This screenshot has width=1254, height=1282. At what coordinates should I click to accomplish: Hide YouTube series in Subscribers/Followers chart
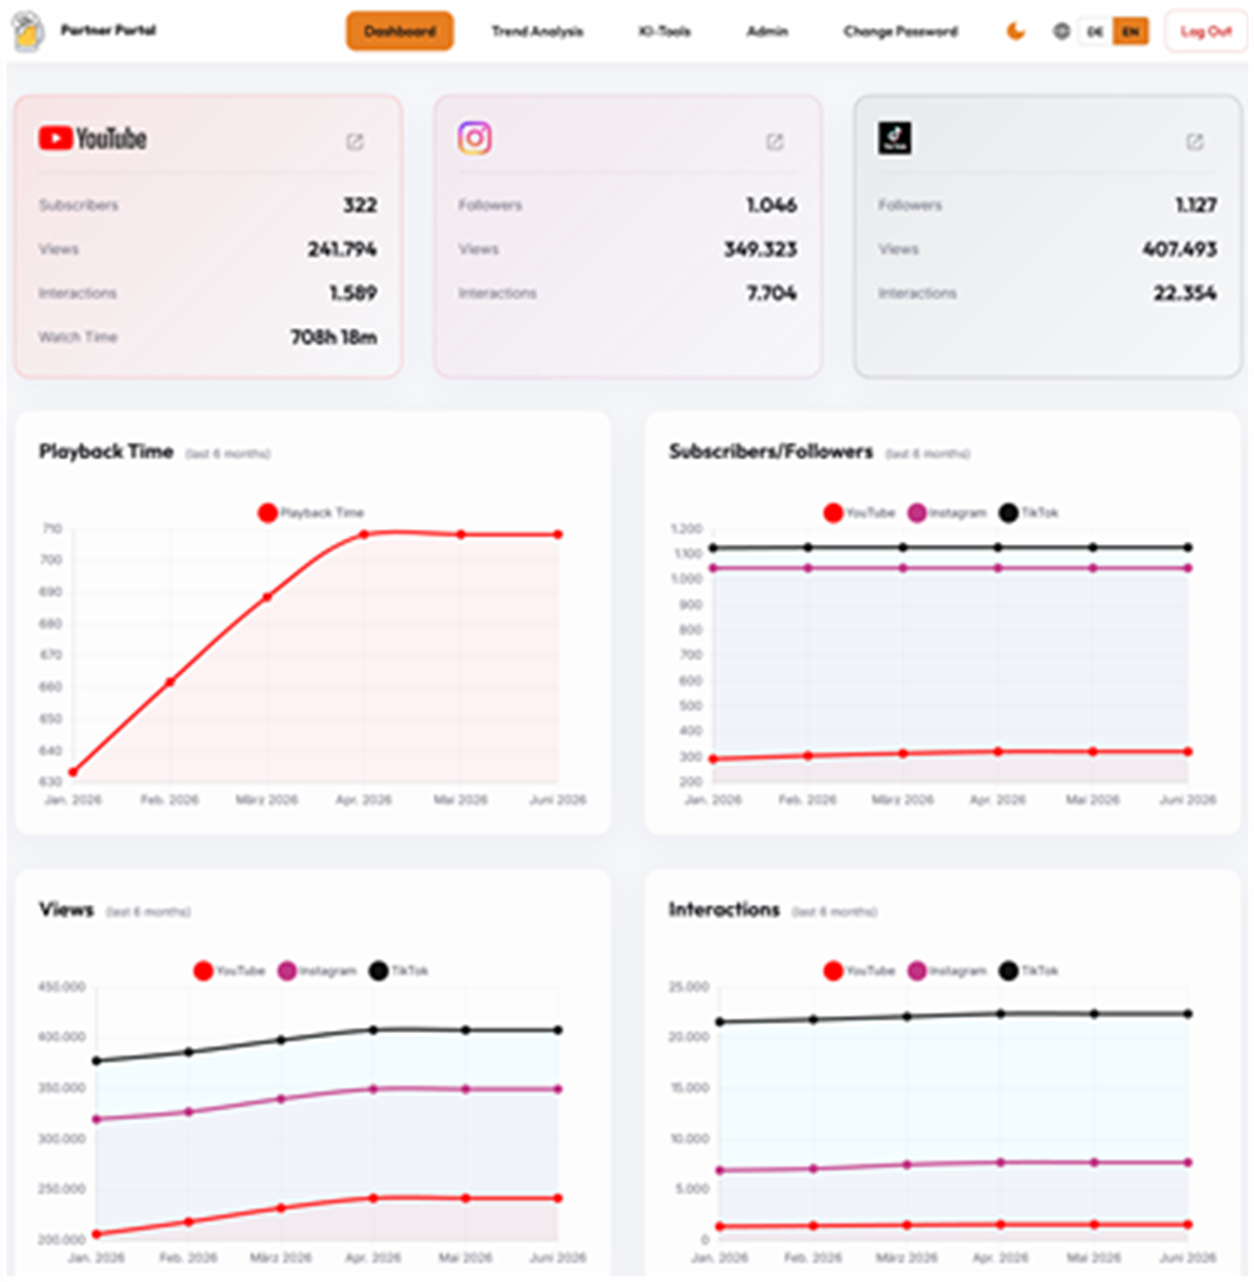(x=859, y=513)
